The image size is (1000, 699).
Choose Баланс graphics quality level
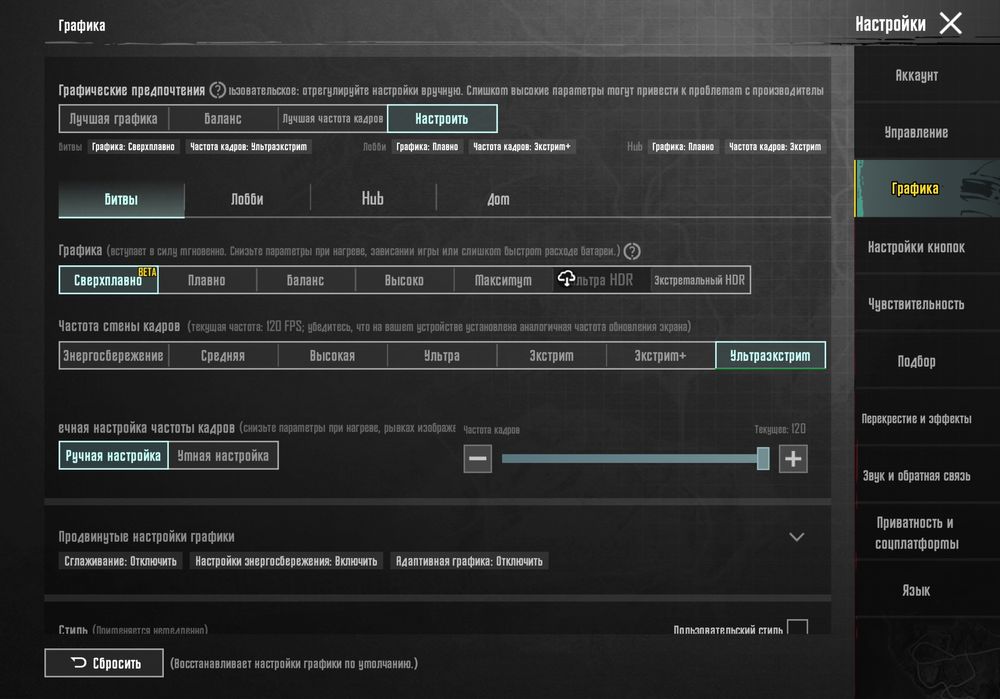click(x=305, y=280)
